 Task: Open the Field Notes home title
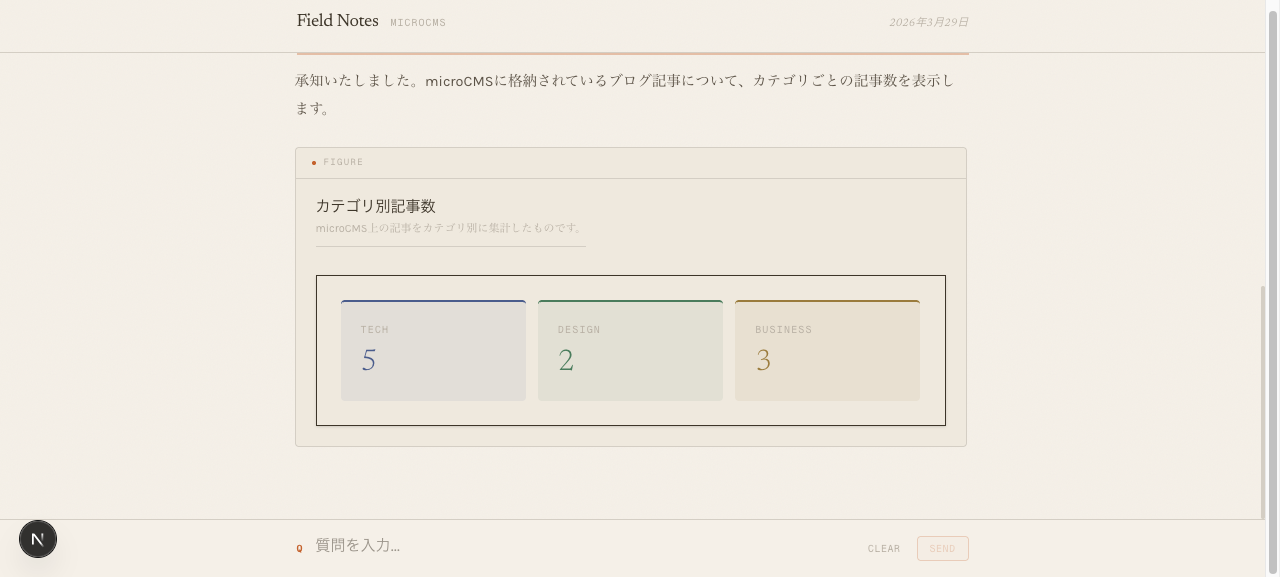click(337, 20)
